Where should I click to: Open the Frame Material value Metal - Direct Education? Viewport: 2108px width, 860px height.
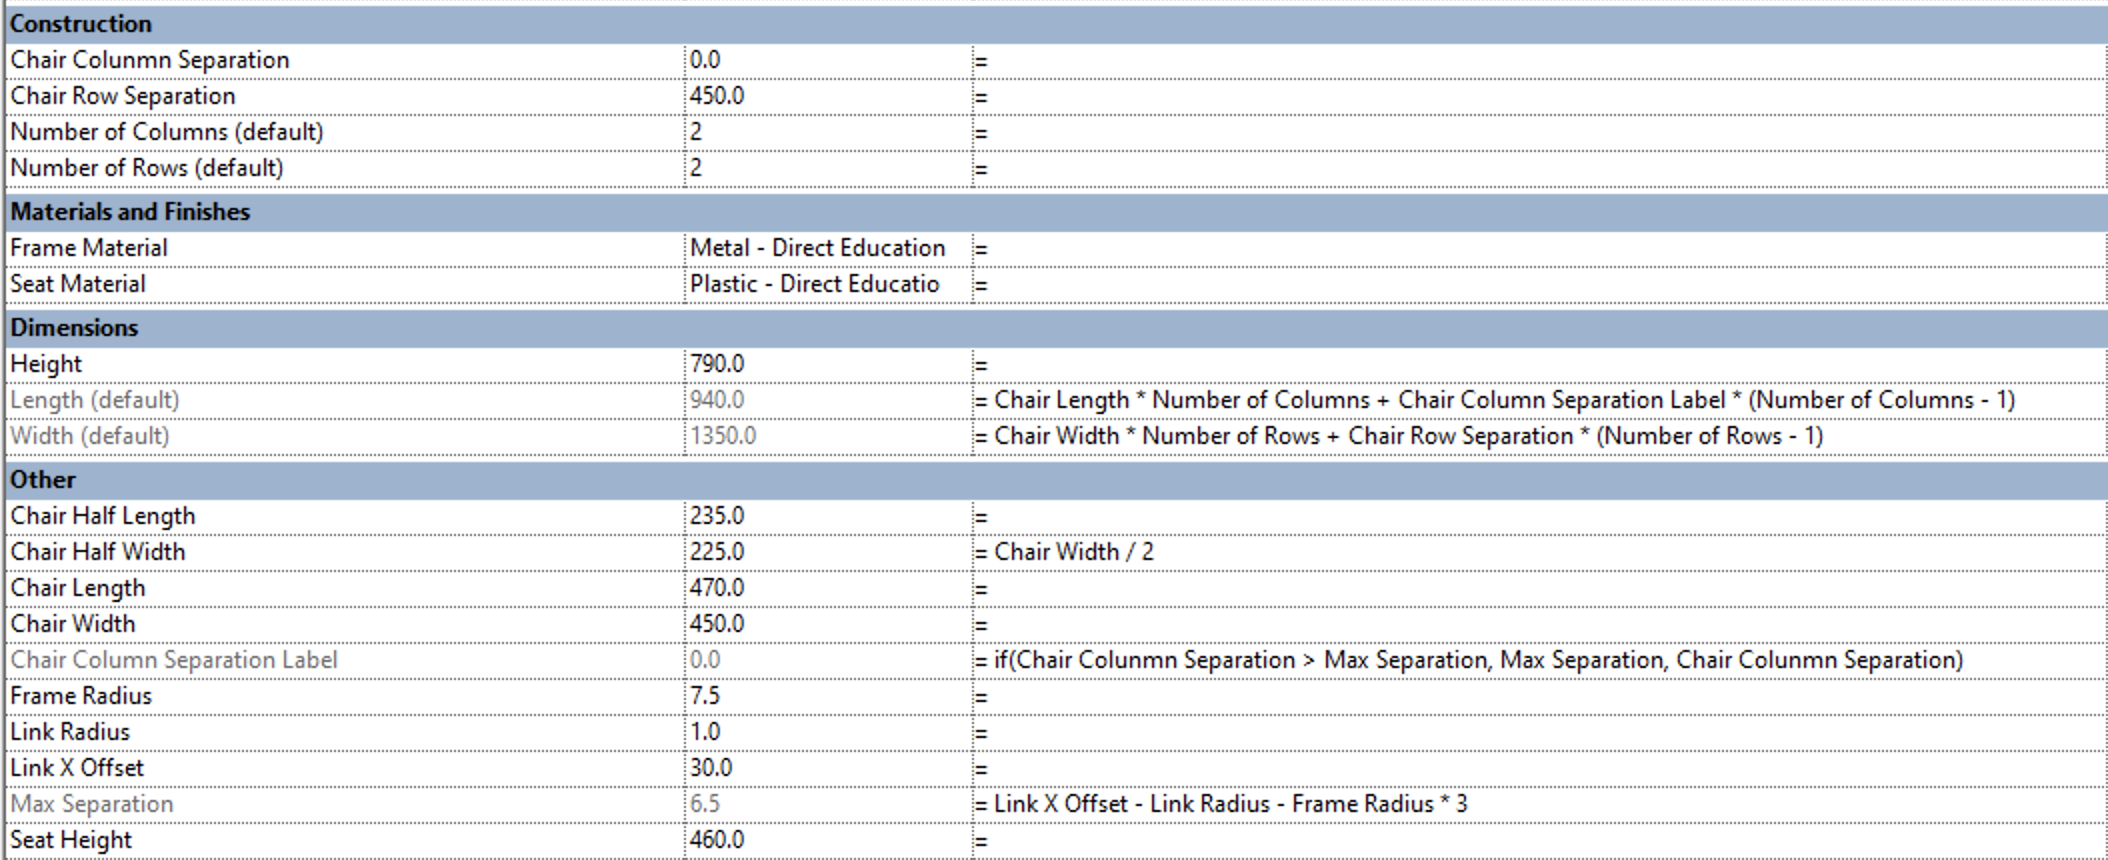[828, 248]
